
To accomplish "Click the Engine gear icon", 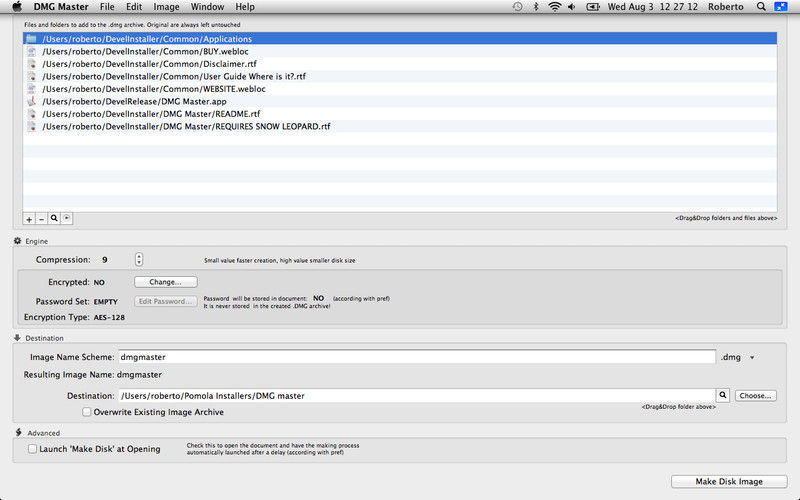I will 17,241.
